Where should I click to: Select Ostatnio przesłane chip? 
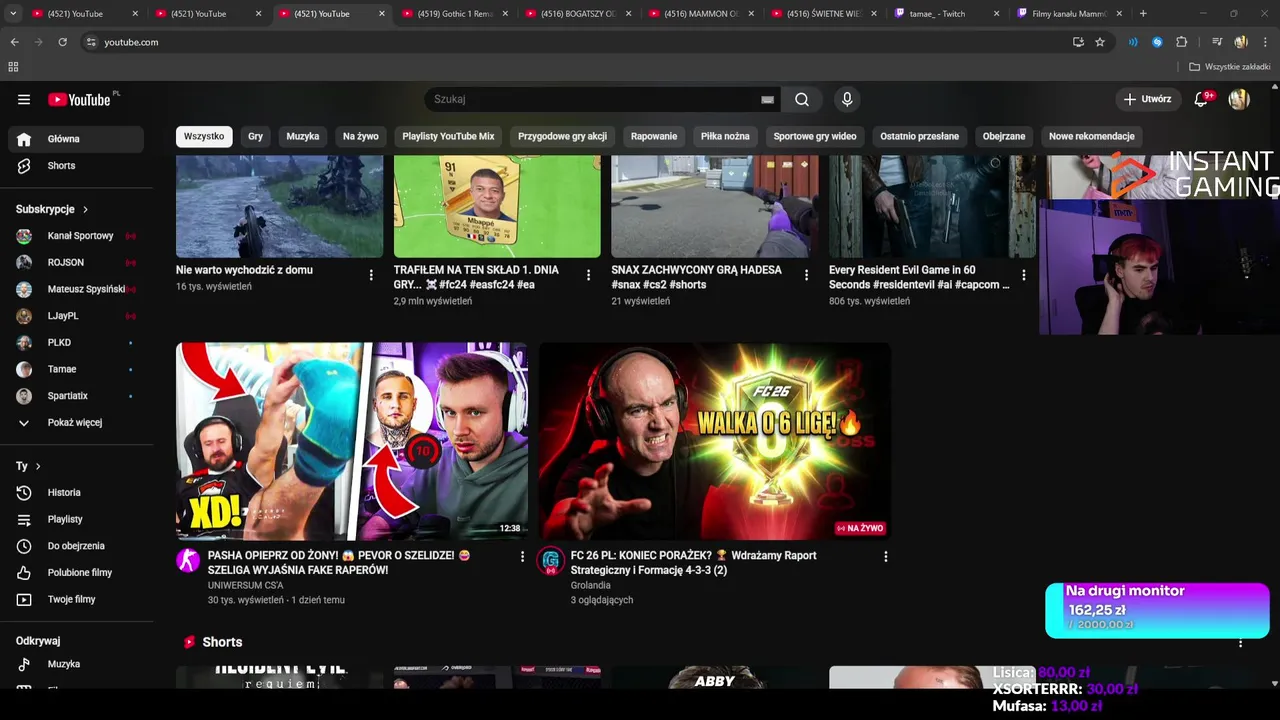(919, 136)
